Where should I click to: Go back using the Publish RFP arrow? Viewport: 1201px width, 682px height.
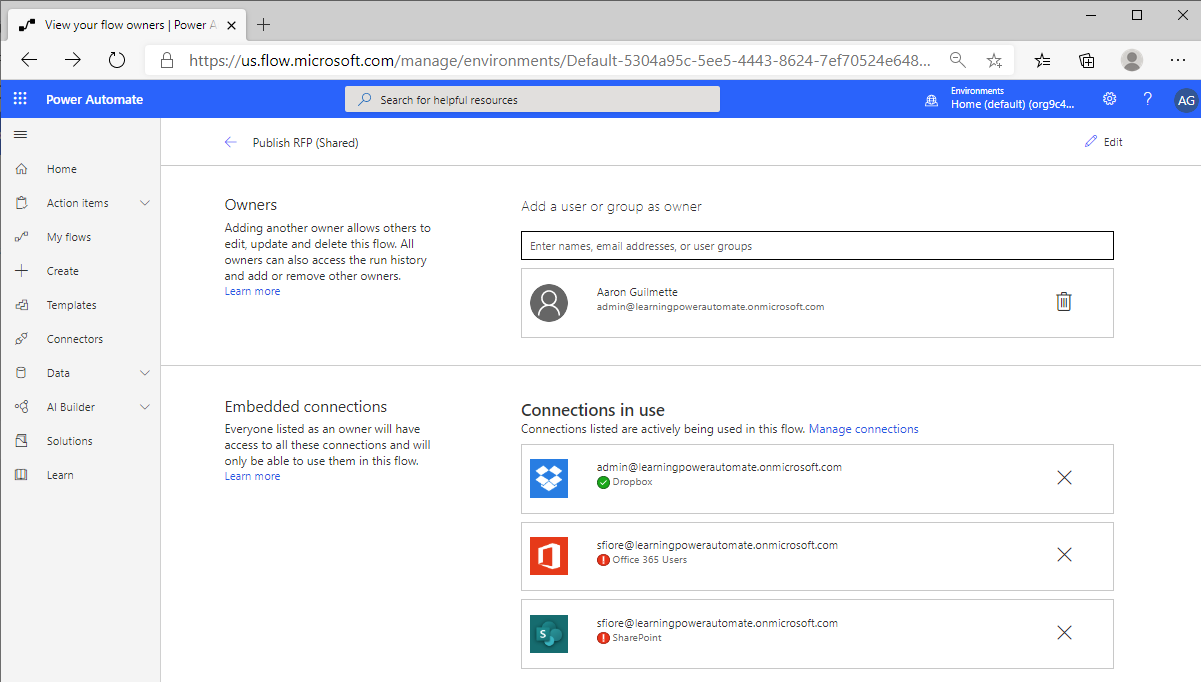point(231,143)
